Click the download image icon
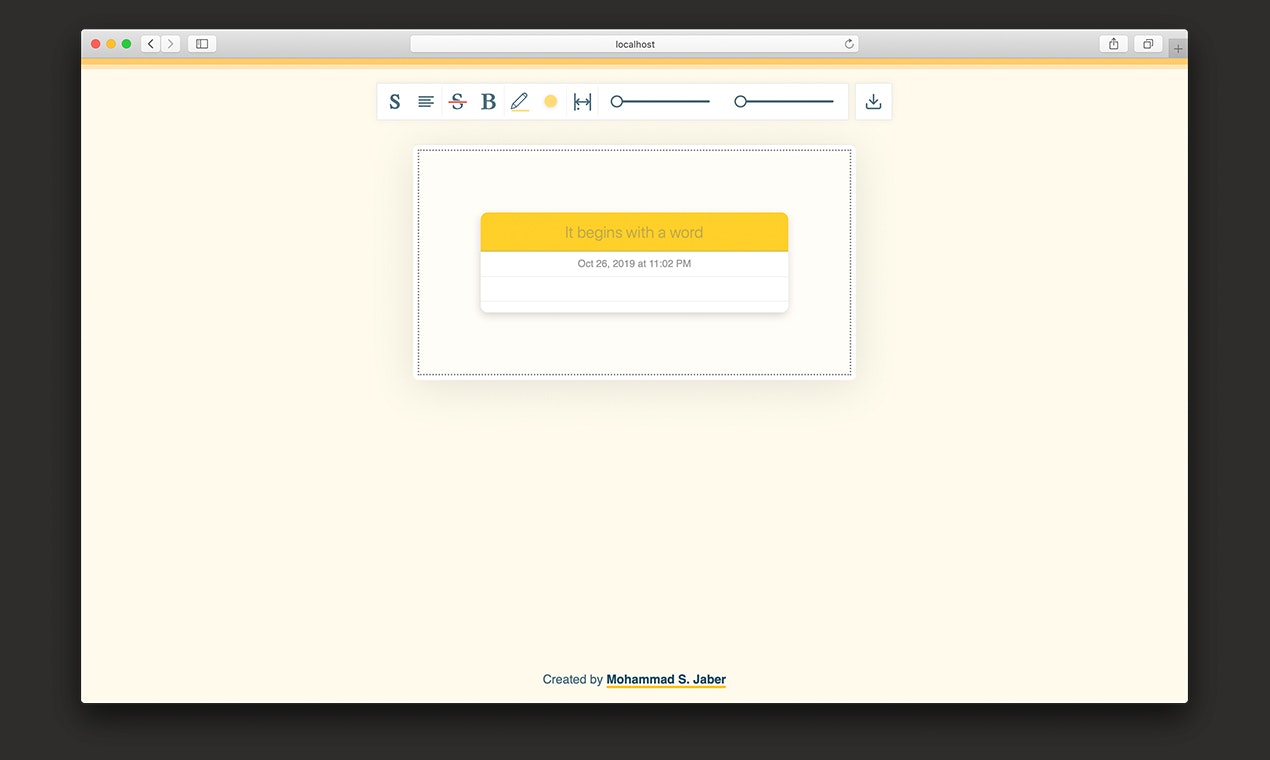Image resolution: width=1270 pixels, height=760 pixels. pos(873,101)
